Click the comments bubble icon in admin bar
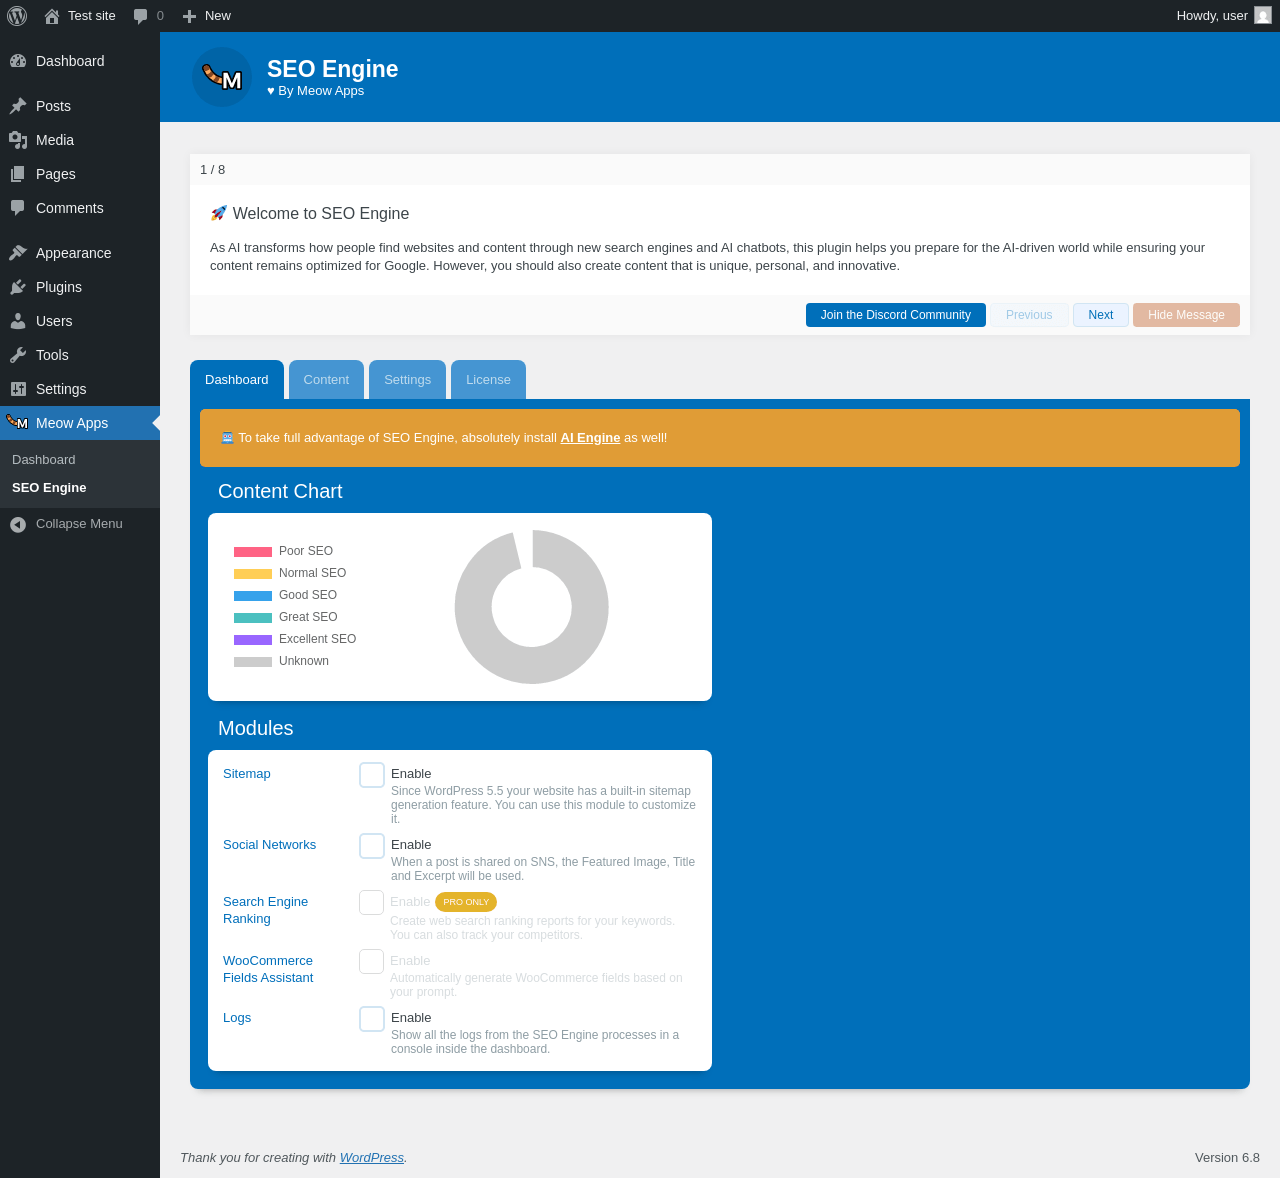1280x1178 pixels. tap(141, 16)
